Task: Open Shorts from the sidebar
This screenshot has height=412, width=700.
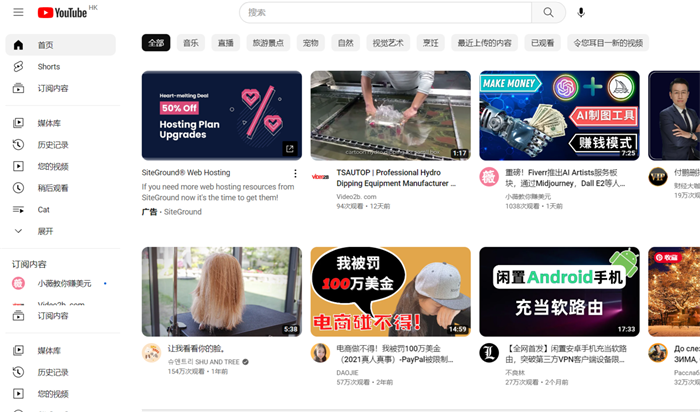Action: tap(48, 67)
